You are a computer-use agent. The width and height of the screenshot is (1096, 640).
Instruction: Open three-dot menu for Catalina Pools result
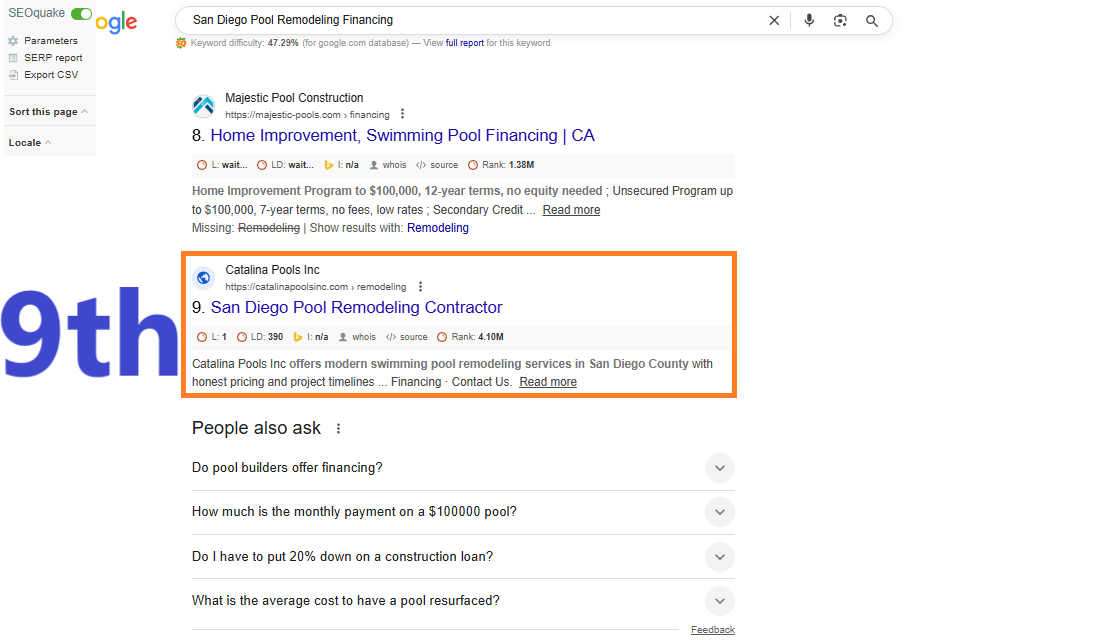(x=420, y=286)
